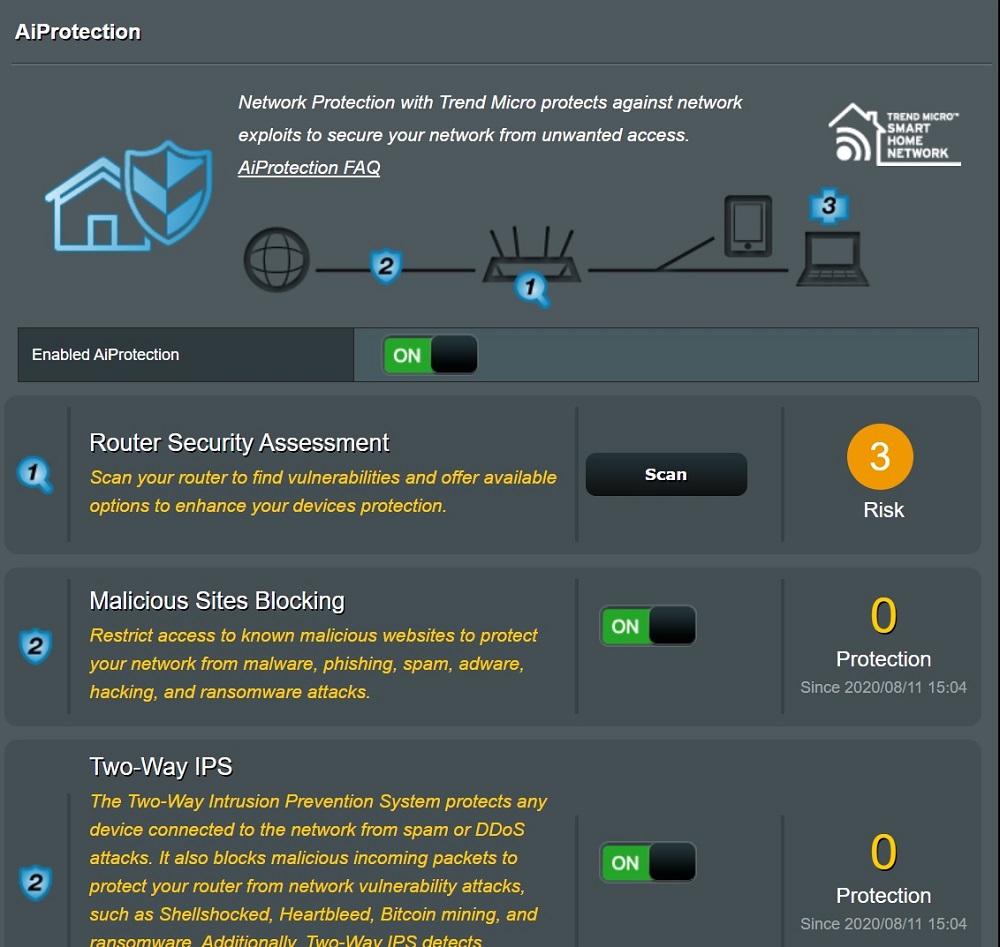Click the orange risk count circle
The image size is (1000, 947).
pos(879,457)
